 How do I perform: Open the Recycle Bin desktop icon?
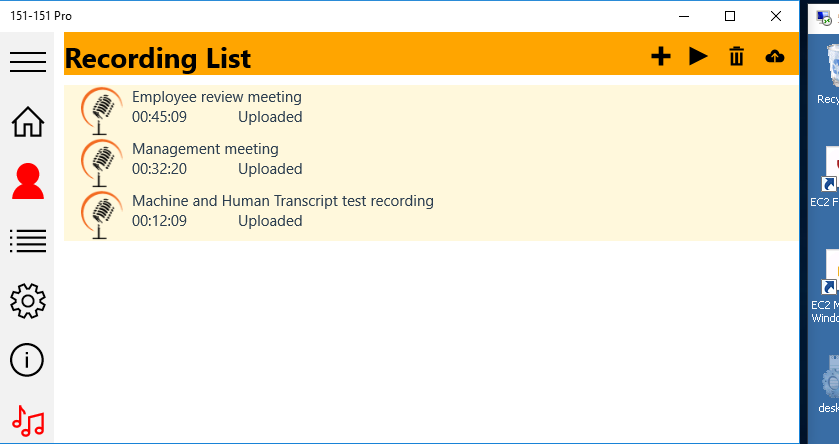(828, 76)
